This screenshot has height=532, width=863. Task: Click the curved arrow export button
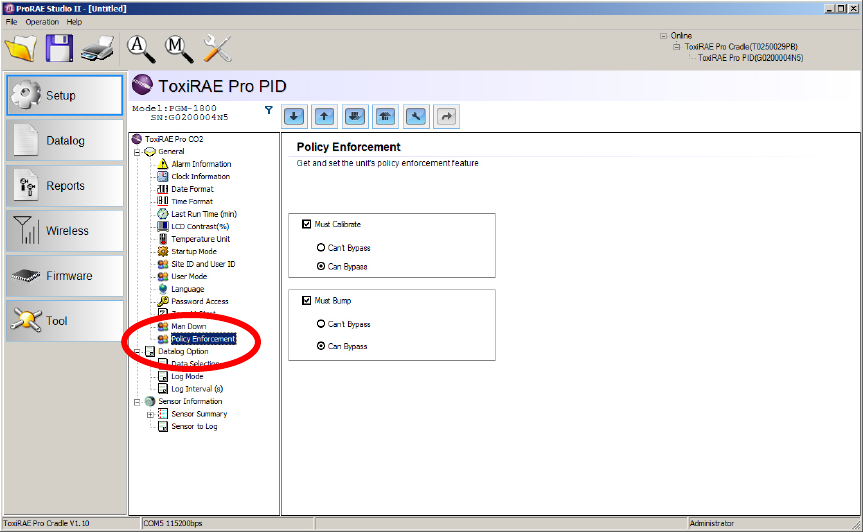(x=446, y=116)
